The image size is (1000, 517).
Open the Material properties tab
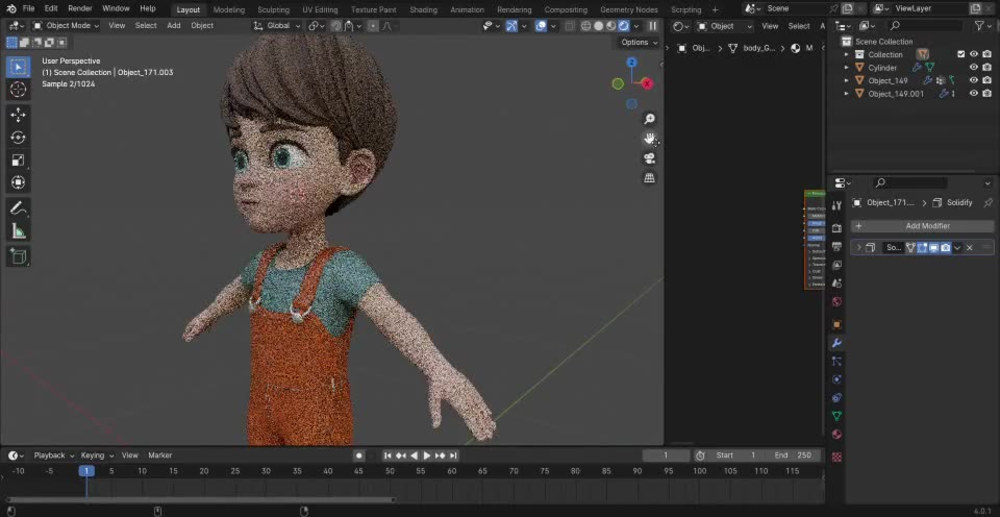837,434
